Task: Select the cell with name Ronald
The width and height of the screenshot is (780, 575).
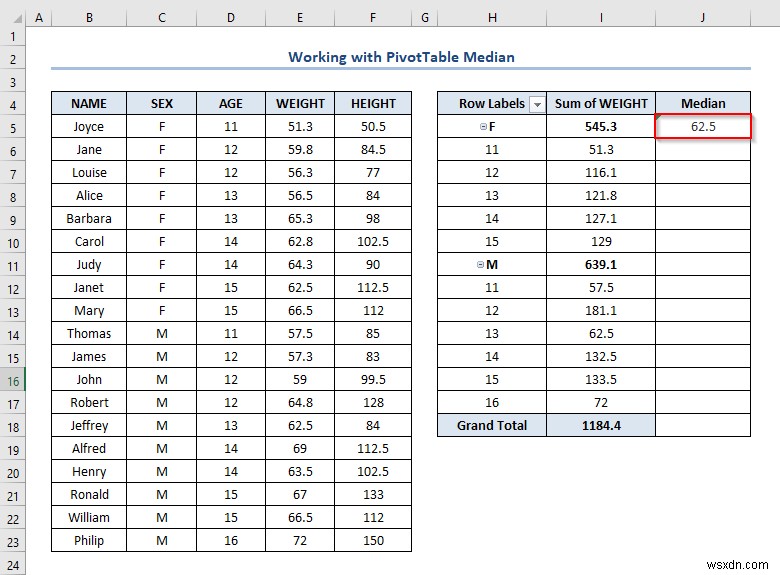Action: (x=89, y=494)
